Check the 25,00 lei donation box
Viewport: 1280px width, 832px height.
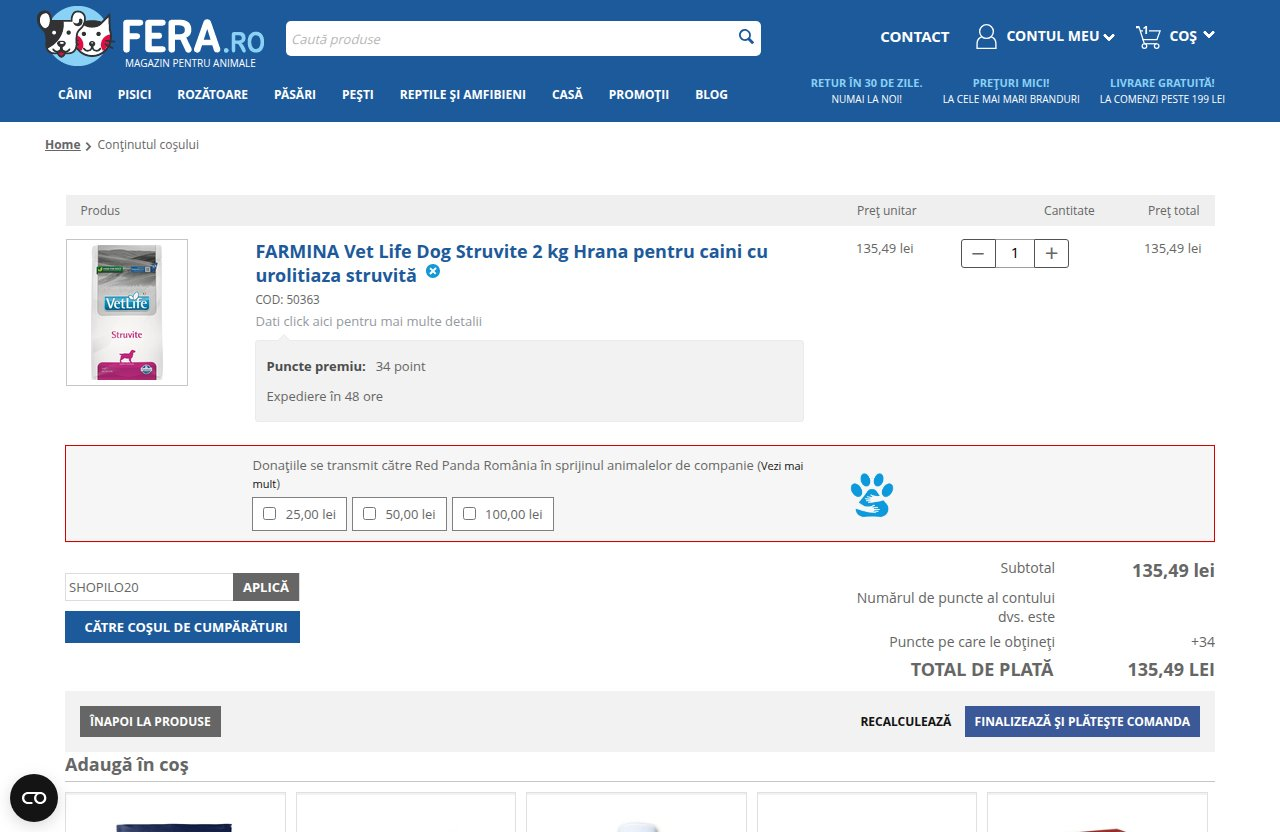pos(270,514)
